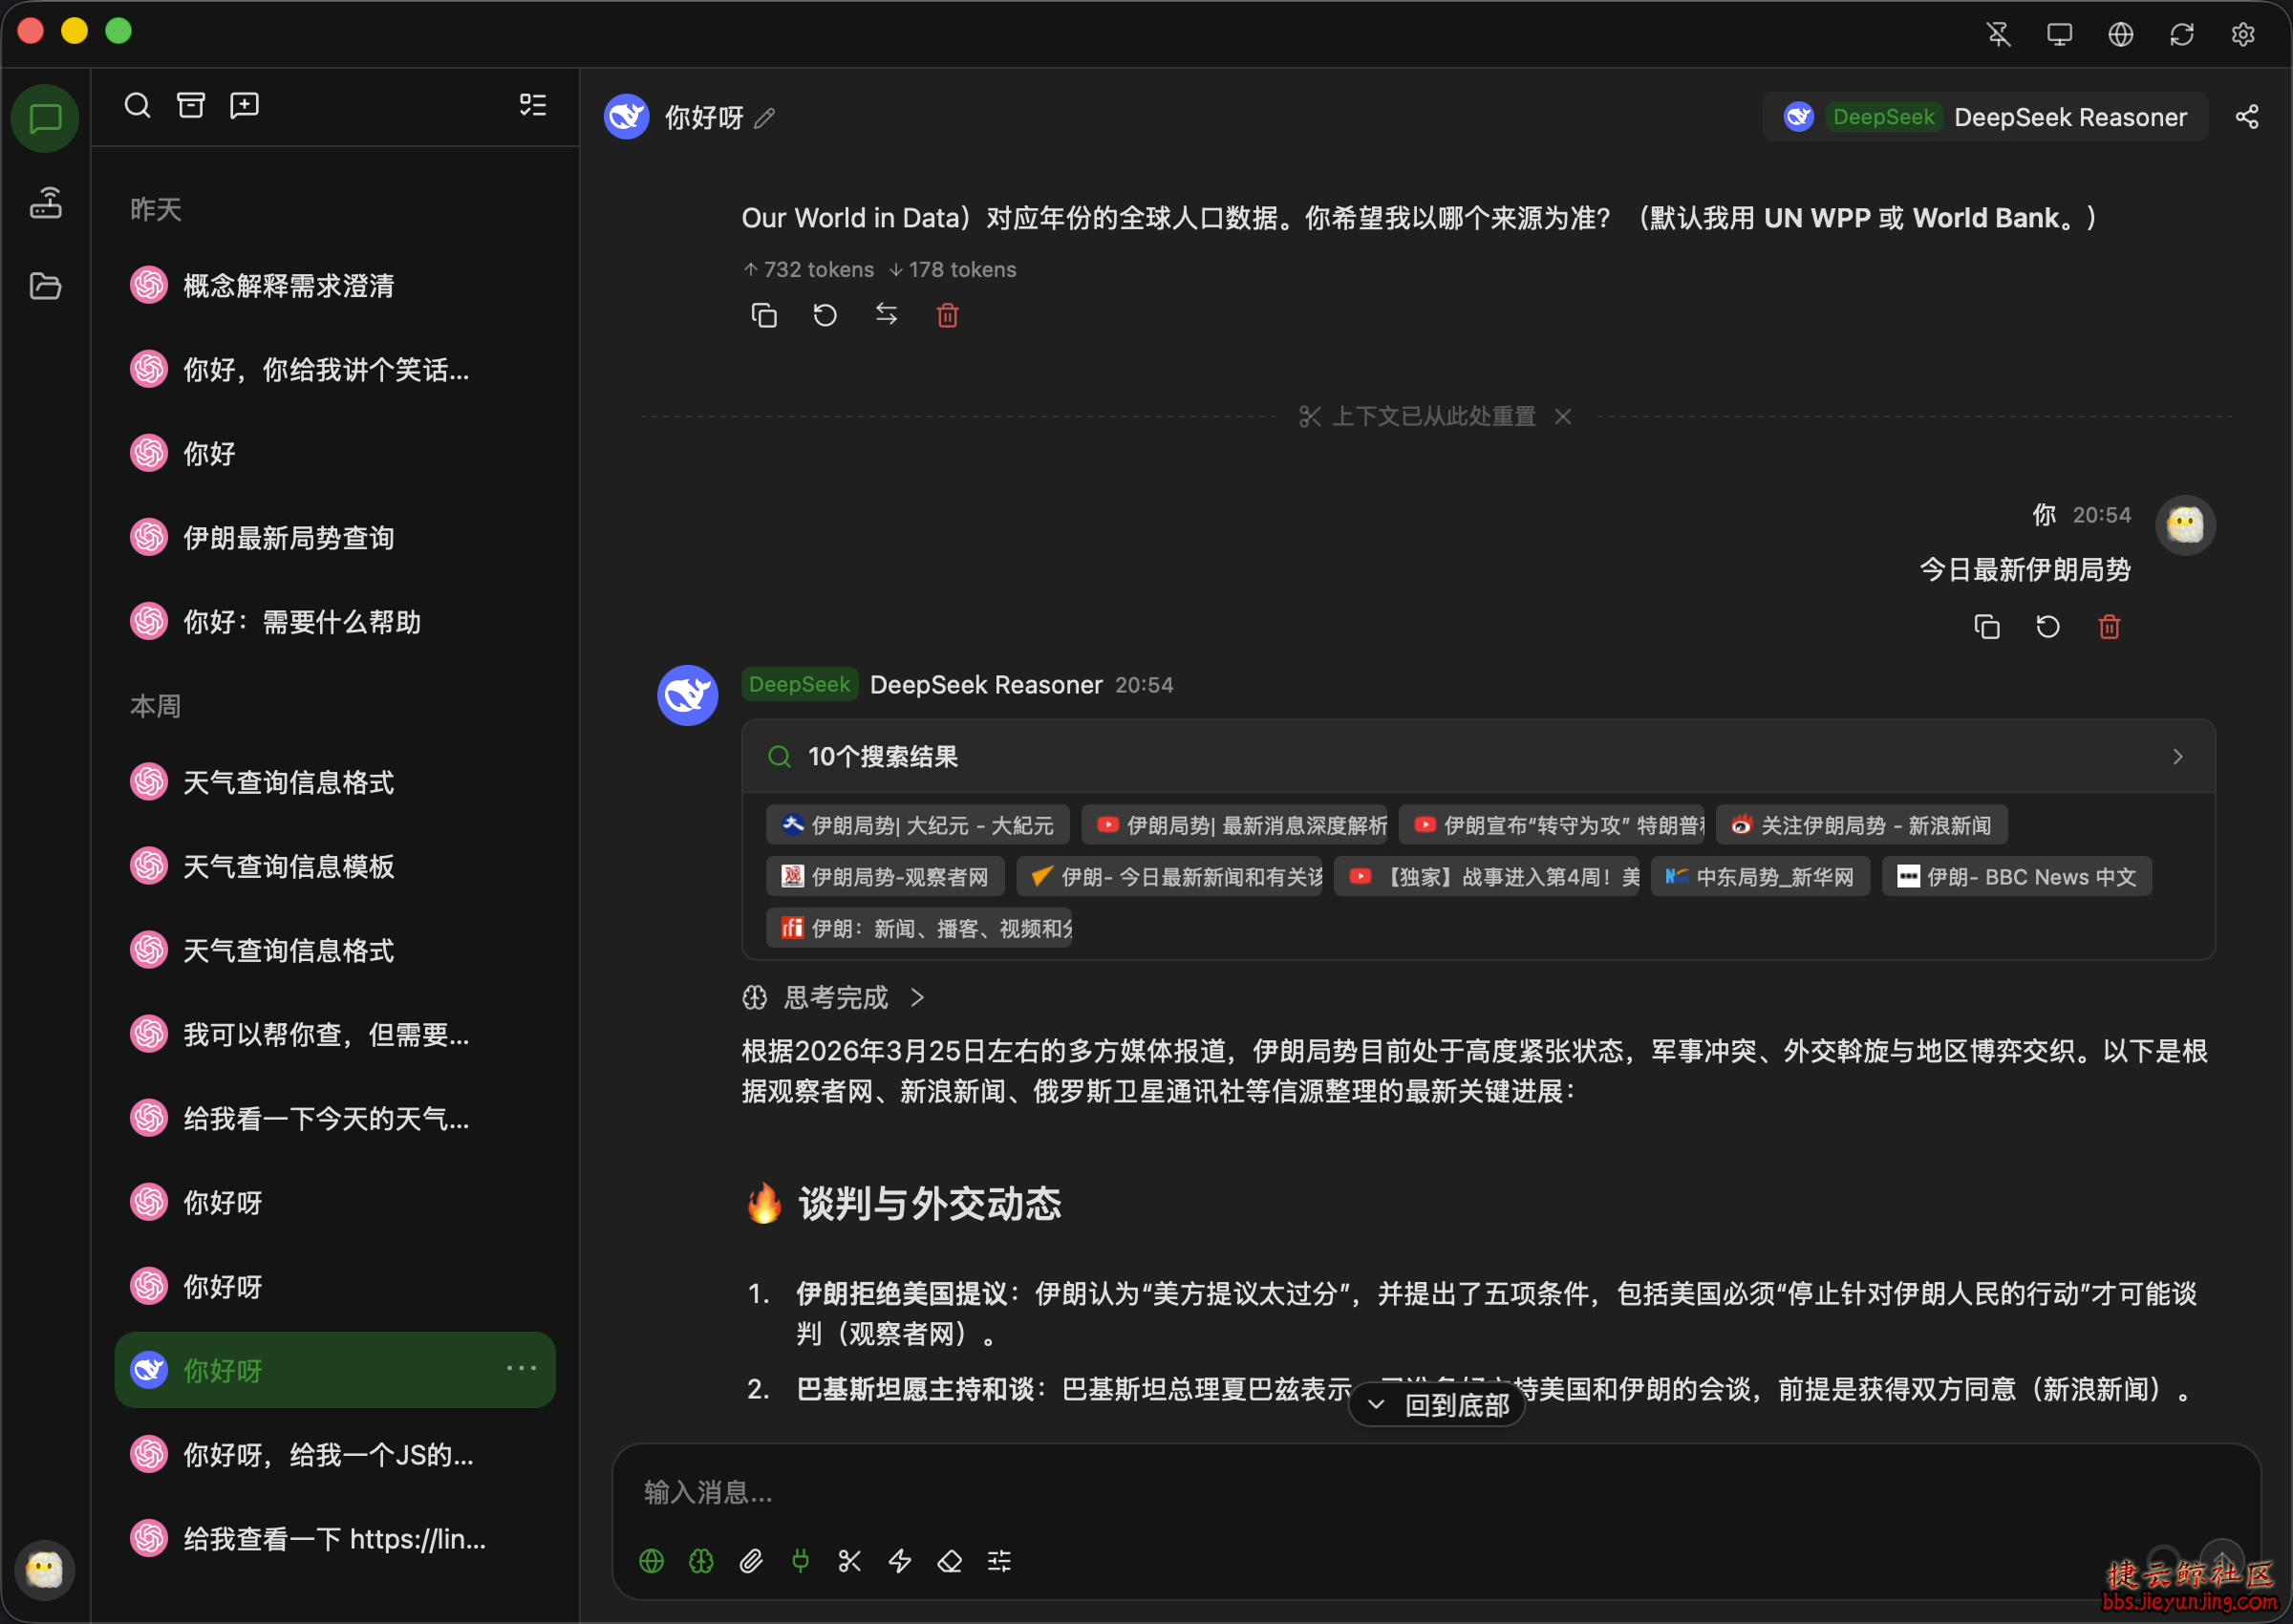Toggle the brain thinking icon in input toolbar
The image size is (2293, 1624).
[x=701, y=1561]
